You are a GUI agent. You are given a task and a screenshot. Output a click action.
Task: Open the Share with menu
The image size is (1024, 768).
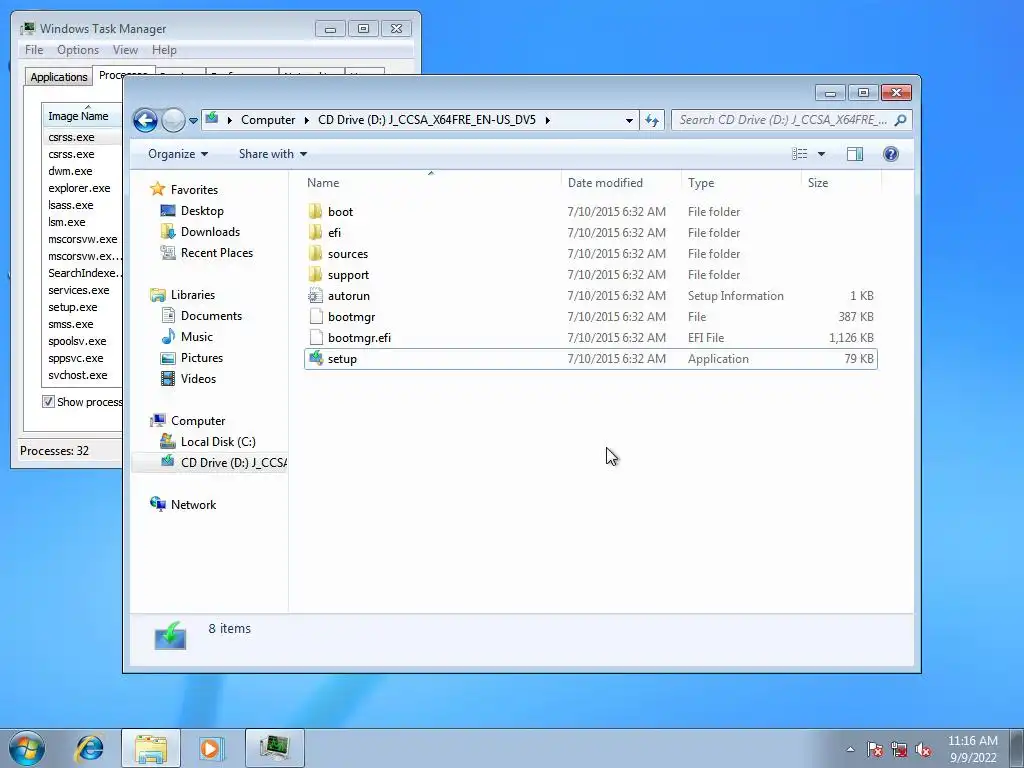272,154
